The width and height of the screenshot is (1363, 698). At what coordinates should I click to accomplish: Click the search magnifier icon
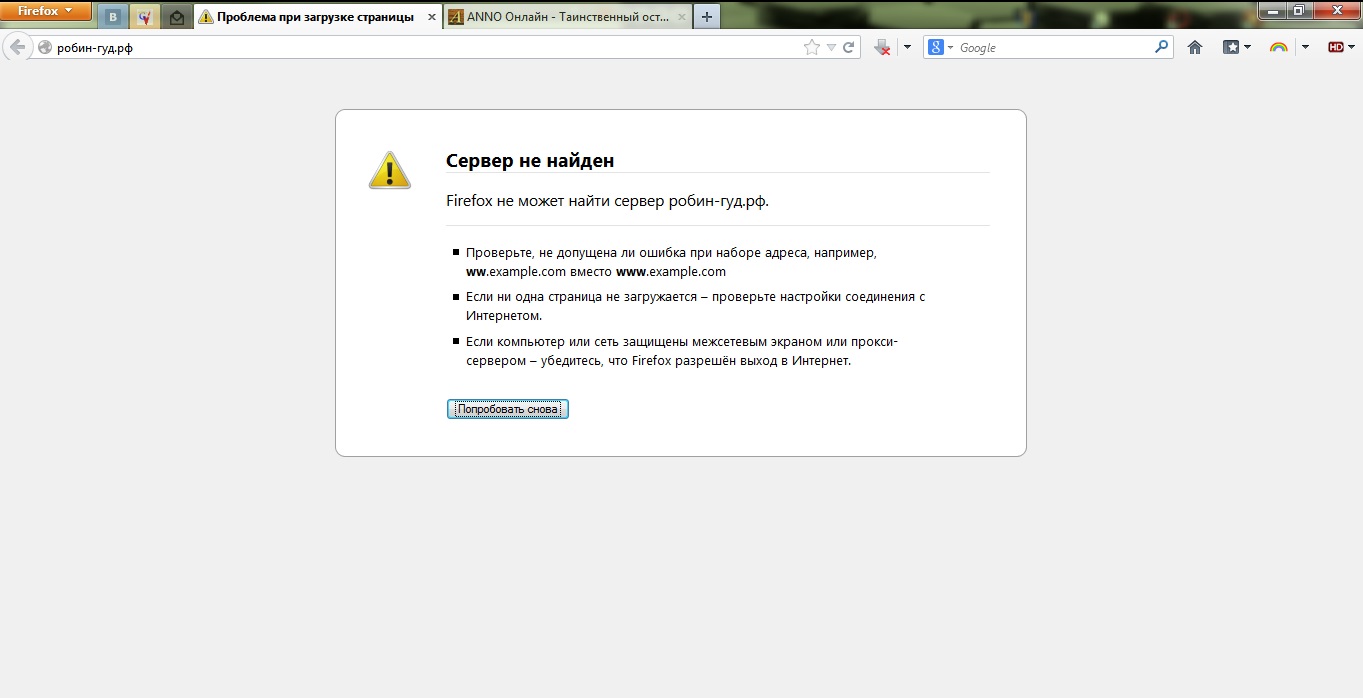[1162, 46]
